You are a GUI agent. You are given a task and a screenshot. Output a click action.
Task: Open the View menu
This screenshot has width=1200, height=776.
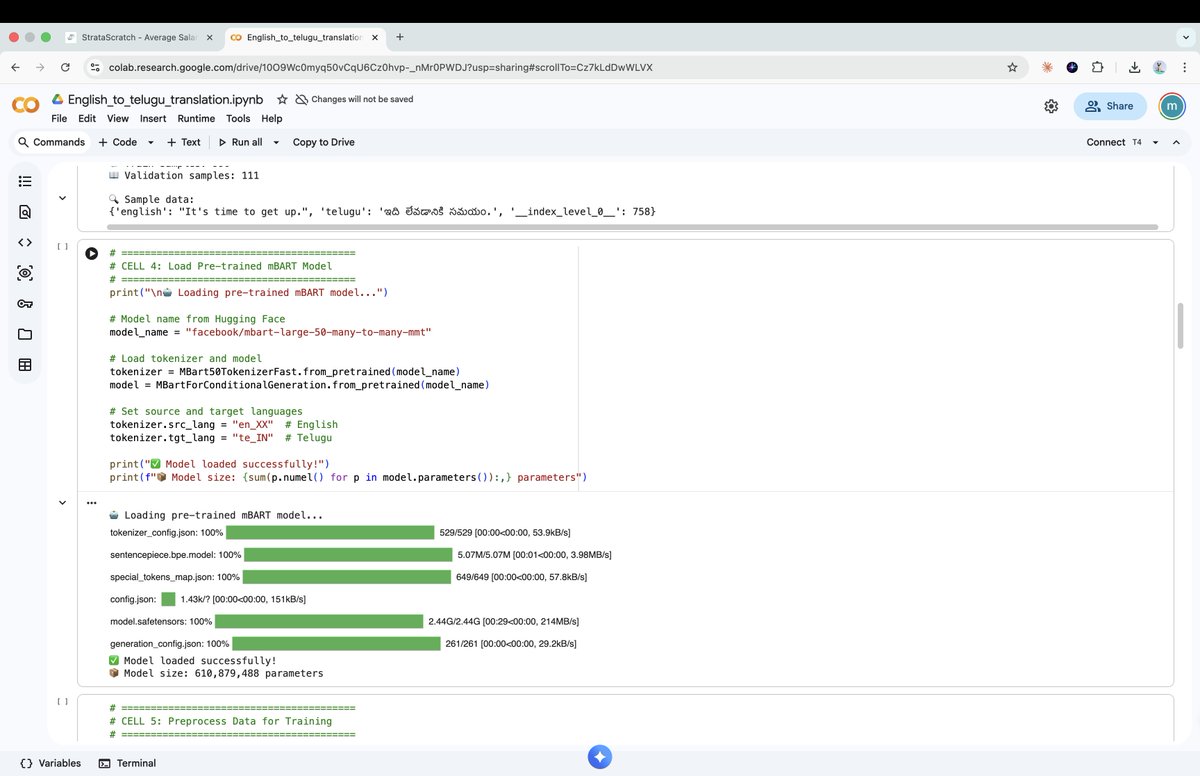[x=118, y=118]
